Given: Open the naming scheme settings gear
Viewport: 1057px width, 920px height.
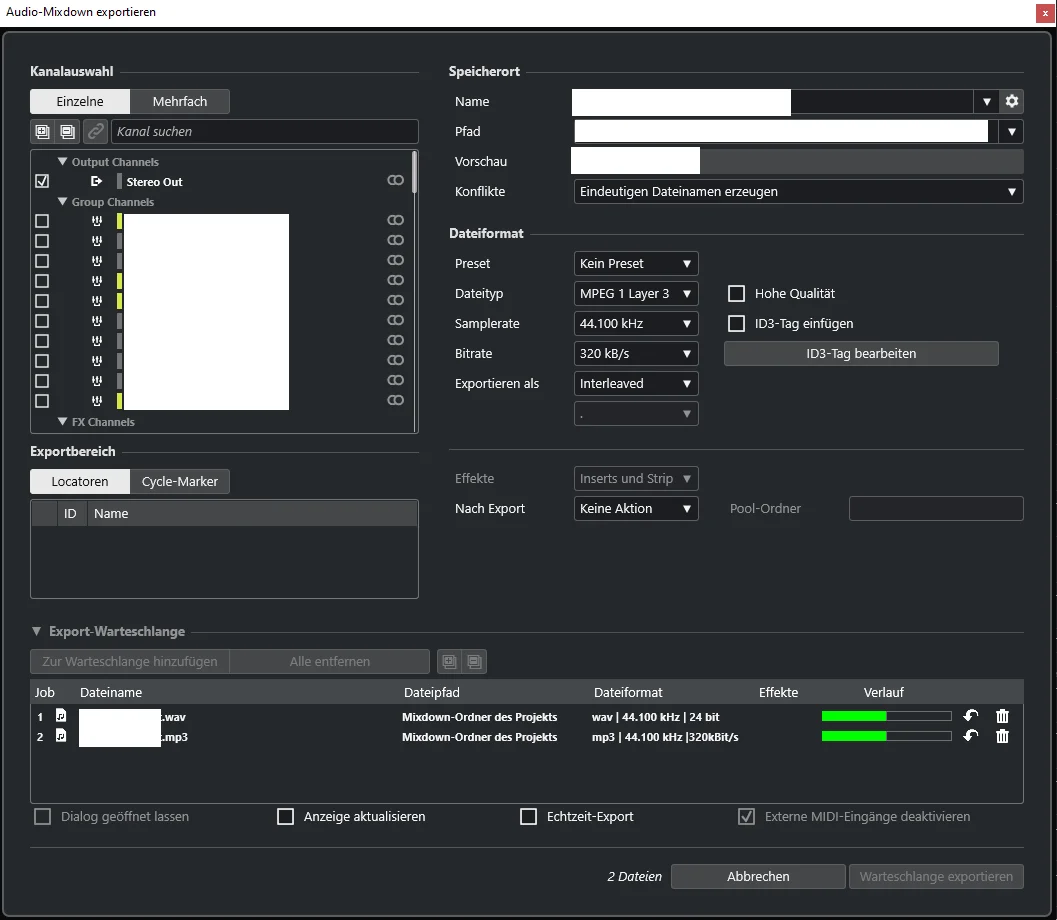Looking at the screenshot, I should point(1011,101).
